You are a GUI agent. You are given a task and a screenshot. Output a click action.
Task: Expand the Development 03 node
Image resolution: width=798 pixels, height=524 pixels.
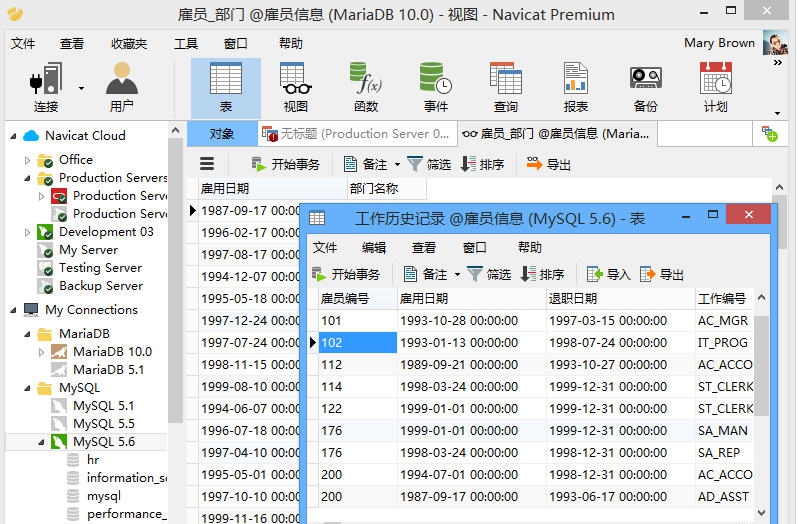pos(27,232)
